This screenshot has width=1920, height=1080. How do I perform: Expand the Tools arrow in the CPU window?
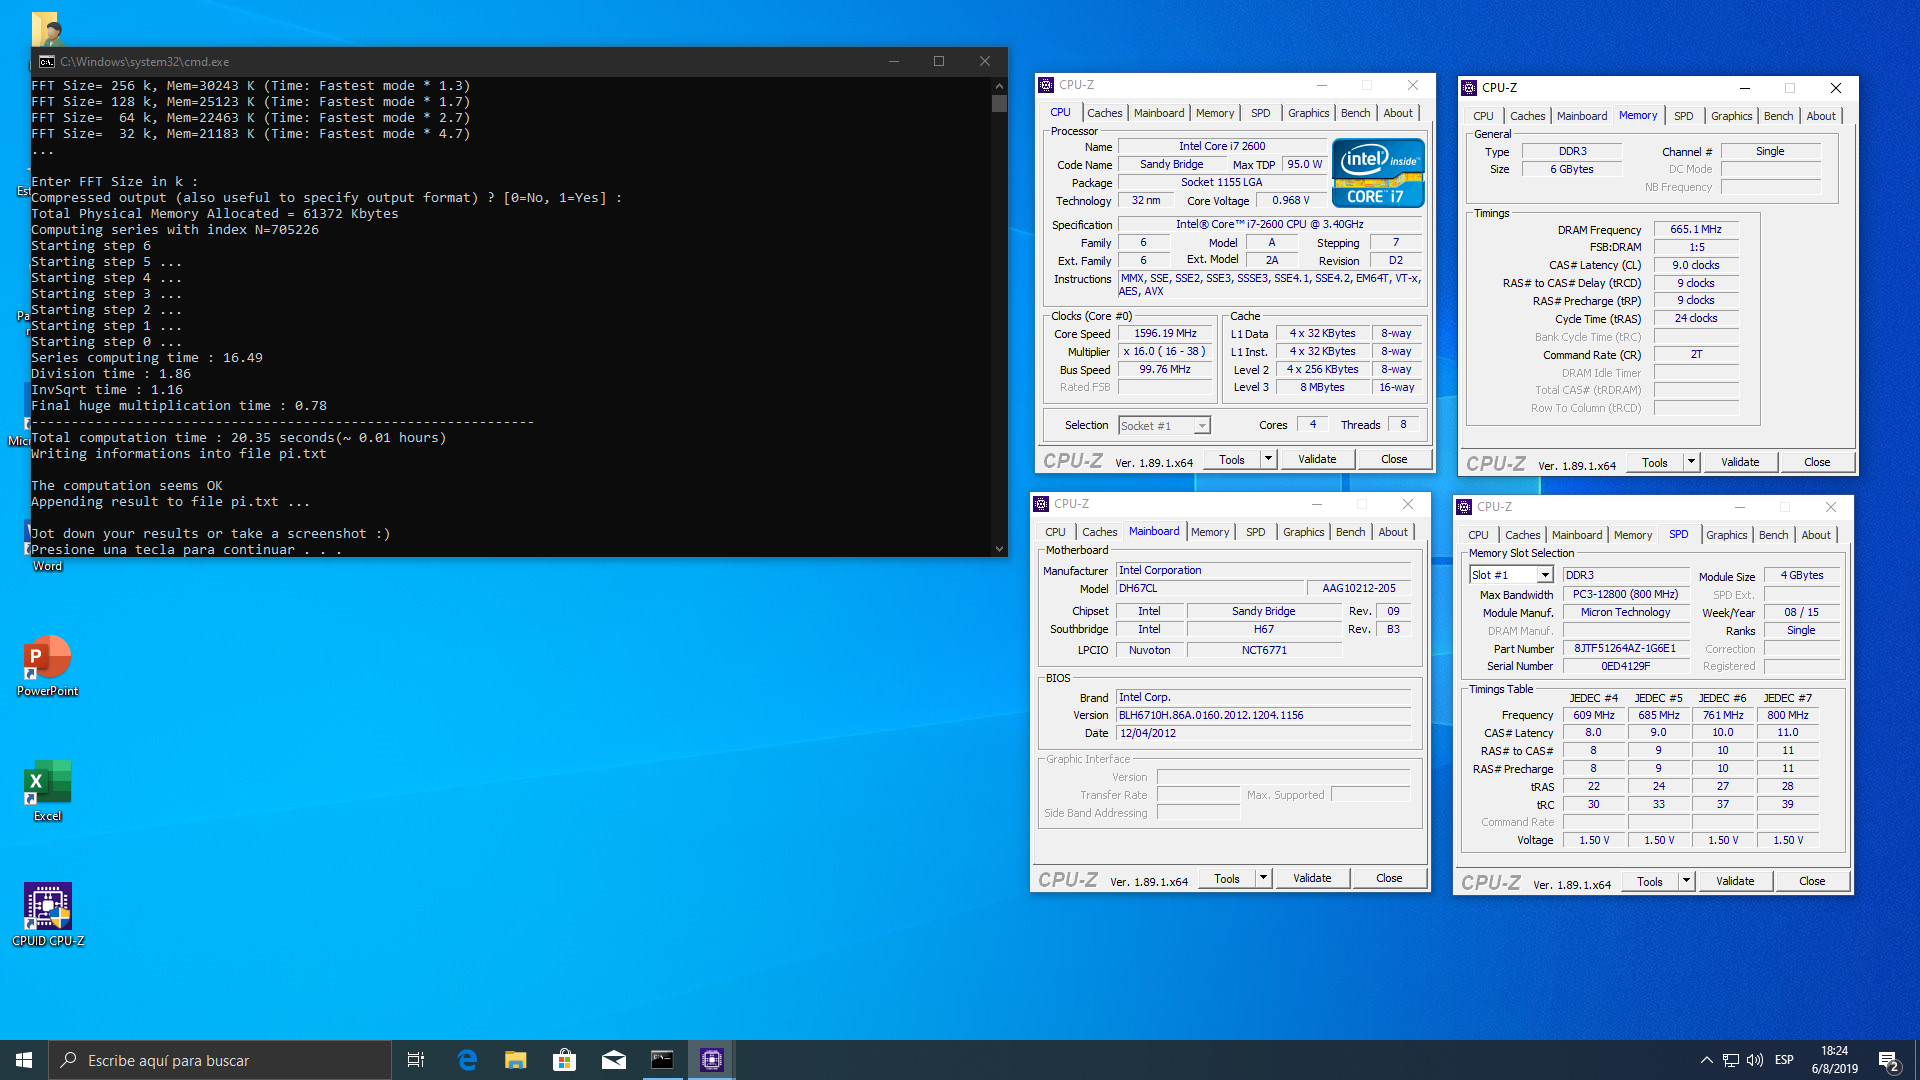coord(1268,459)
